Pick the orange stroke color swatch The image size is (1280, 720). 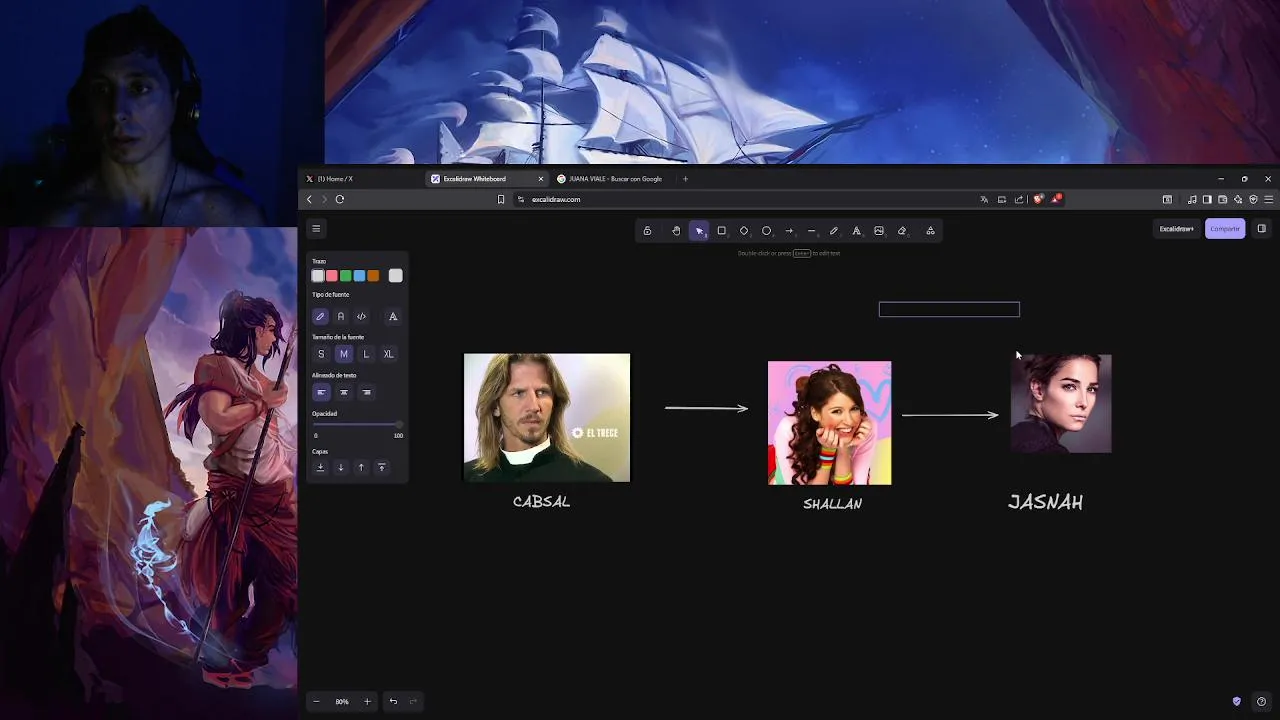(373, 276)
